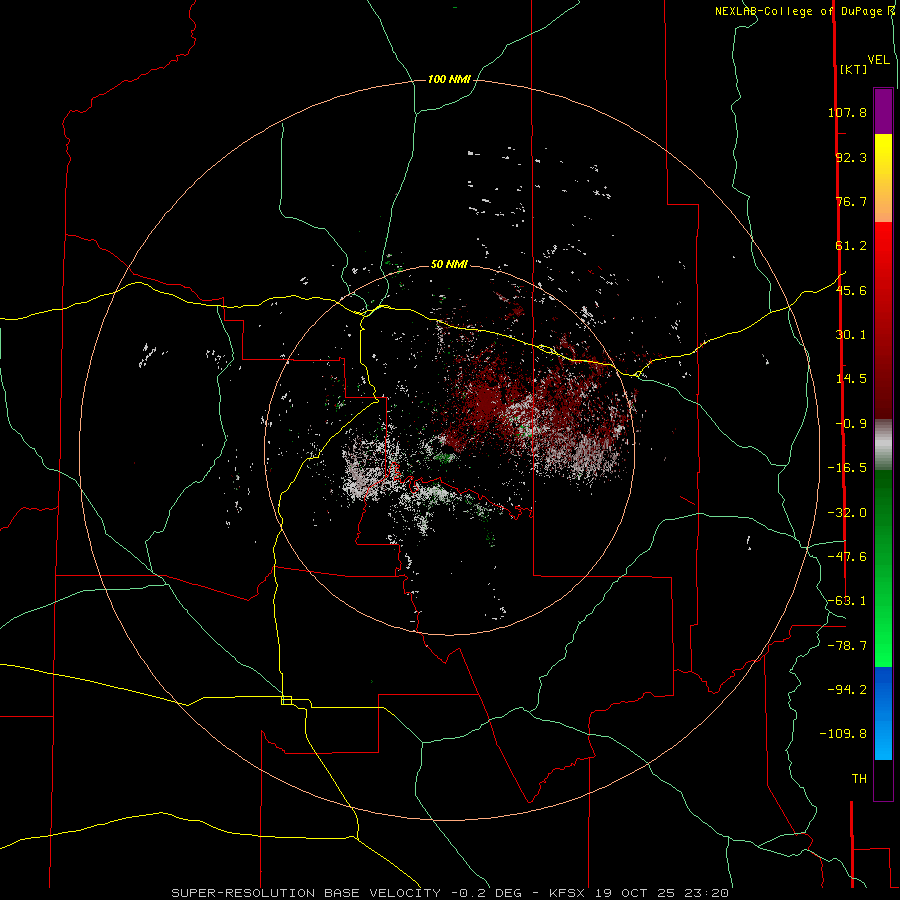
Task: Click the -78.7 velocity scale value
Action: tap(847, 646)
